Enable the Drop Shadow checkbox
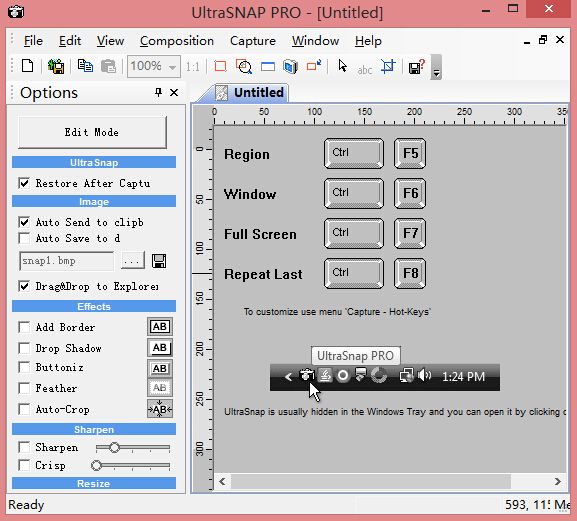577x521 pixels. pyautogui.click(x=24, y=348)
